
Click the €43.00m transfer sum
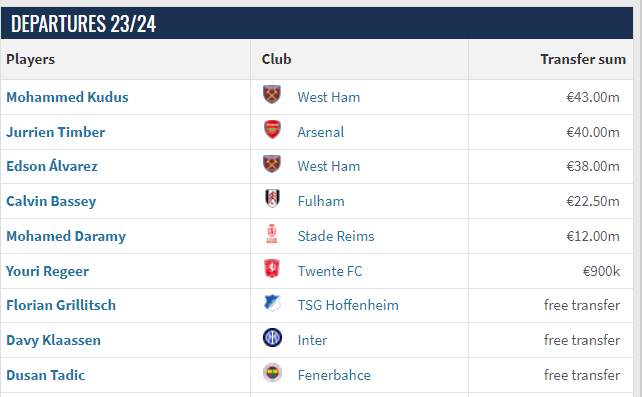[593, 97]
